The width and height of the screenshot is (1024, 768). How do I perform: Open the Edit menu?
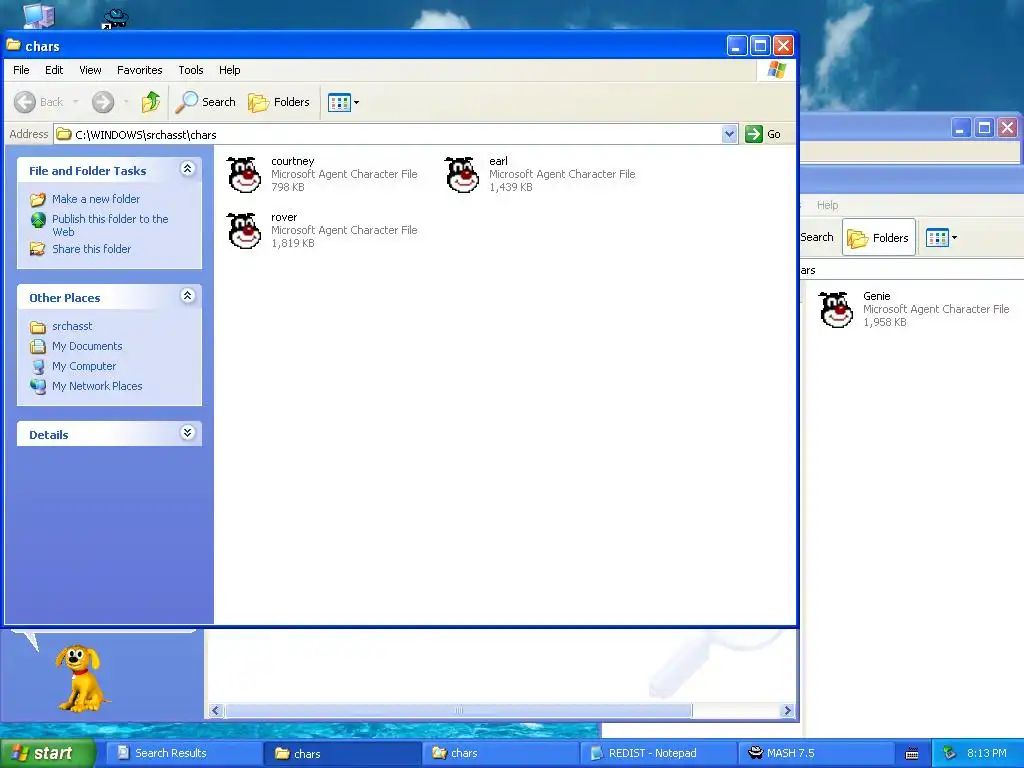click(54, 70)
